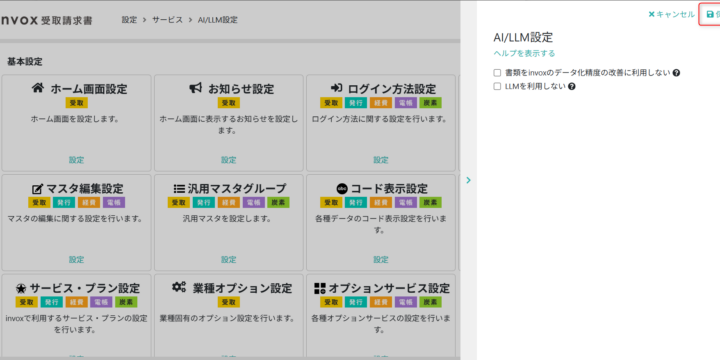Collapse side panel with the chevron arrow
The image size is (720, 360).
pyautogui.click(x=468, y=180)
